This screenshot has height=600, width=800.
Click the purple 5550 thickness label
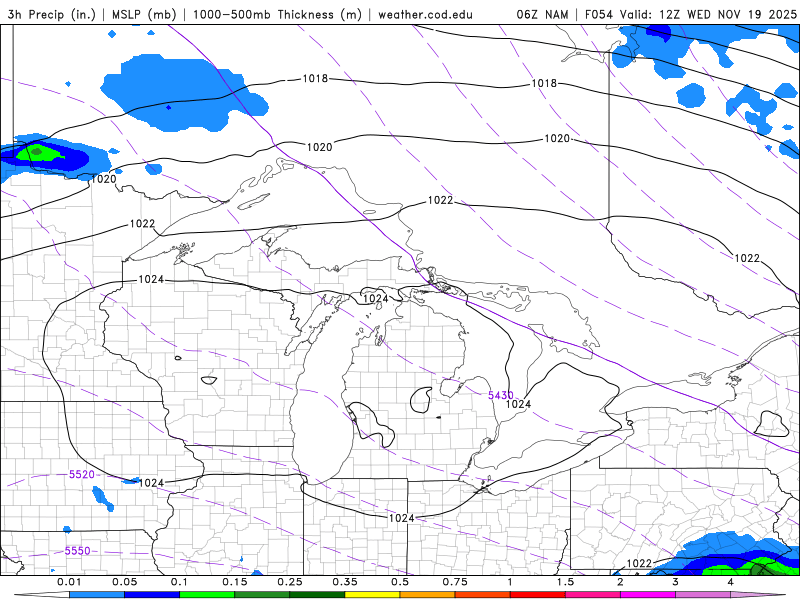tap(78, 551)
